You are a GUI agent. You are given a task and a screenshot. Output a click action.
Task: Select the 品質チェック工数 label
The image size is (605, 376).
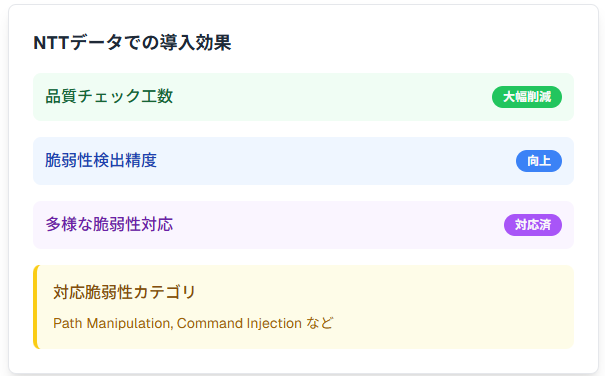point(109,97)
